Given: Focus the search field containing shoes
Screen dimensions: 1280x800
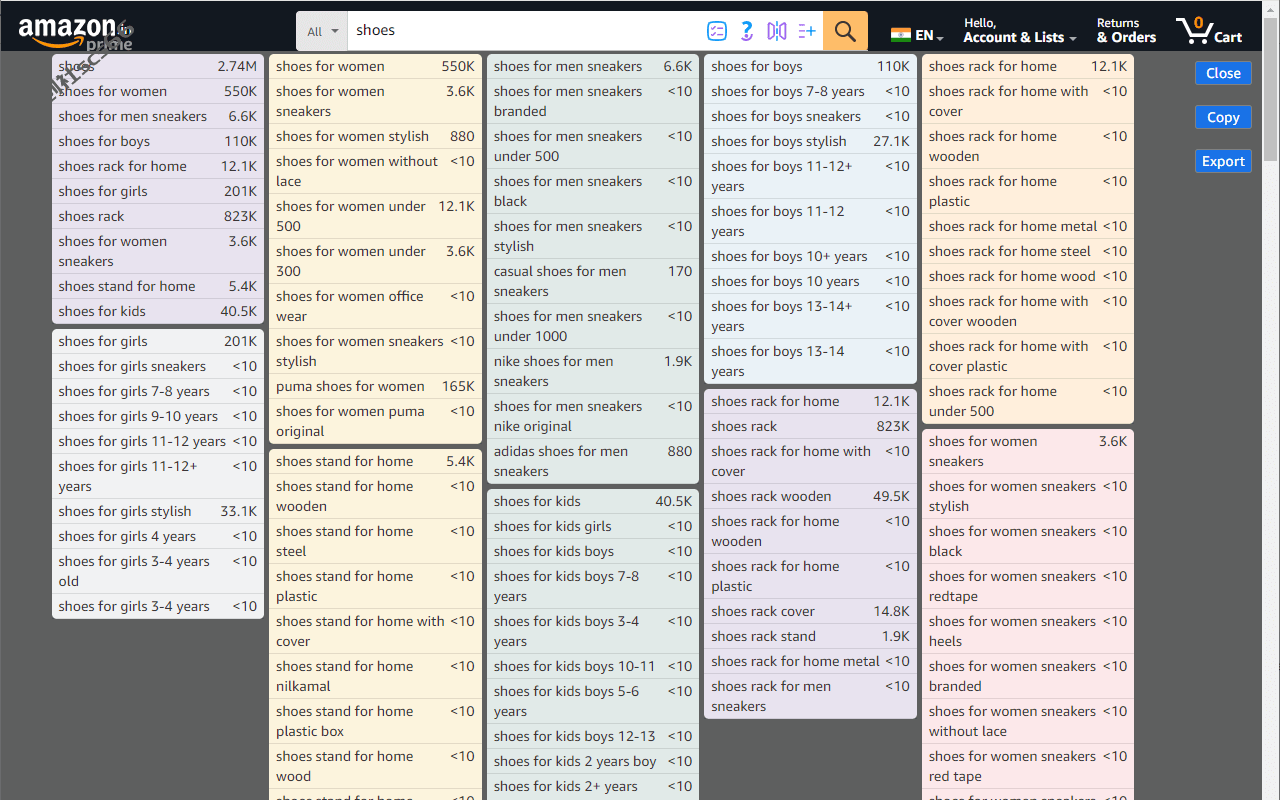Looking at the screenshot, I should [524, 31].
